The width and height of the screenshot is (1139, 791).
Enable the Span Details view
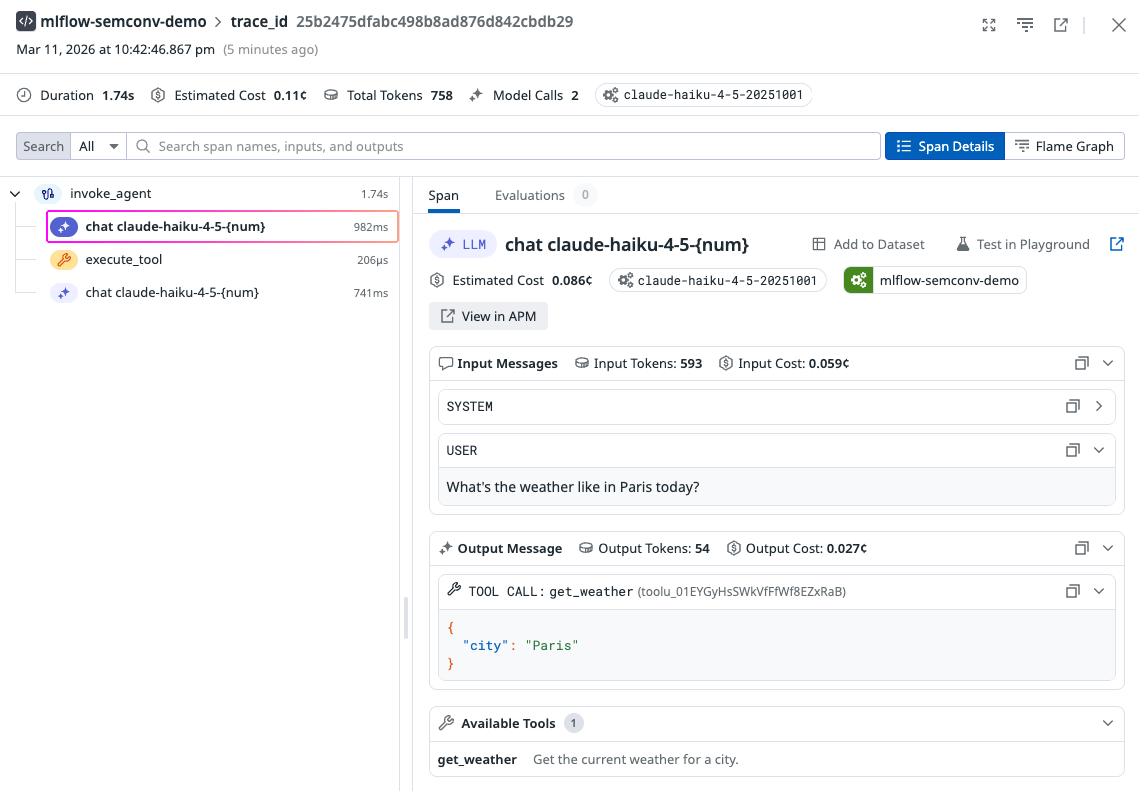point(944,145)
